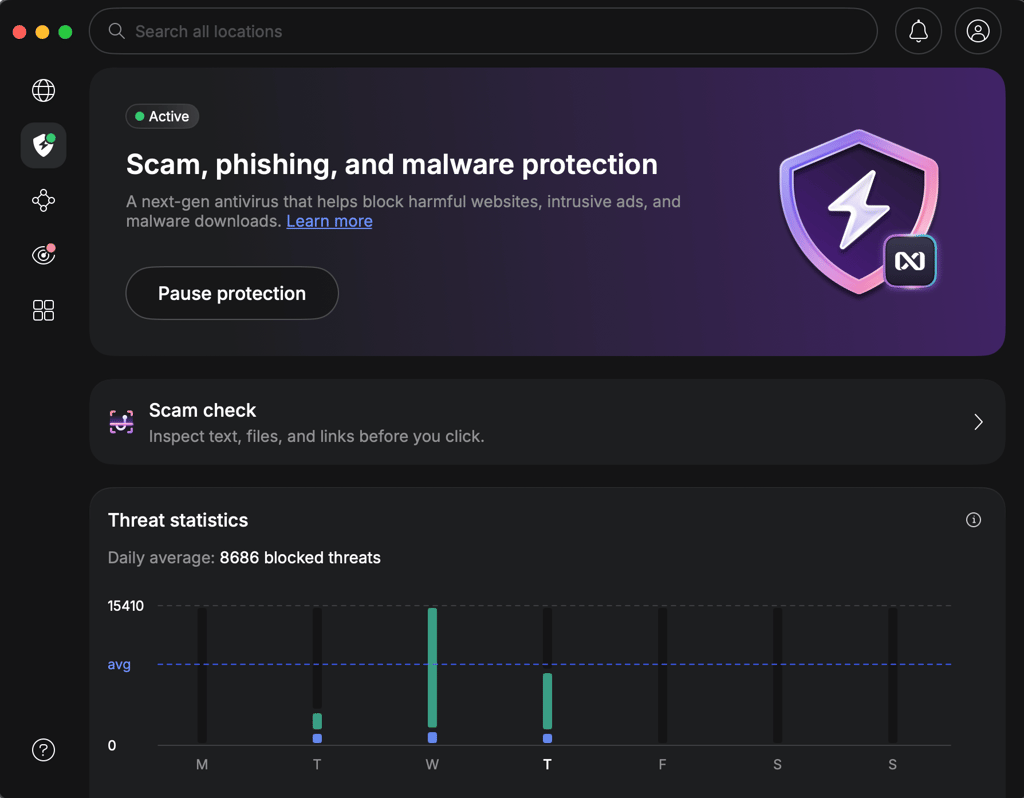The height and width of the screenshot is (798, 1024).
Task: Click the shield lightning illustration
Action: tap(859, 211)
